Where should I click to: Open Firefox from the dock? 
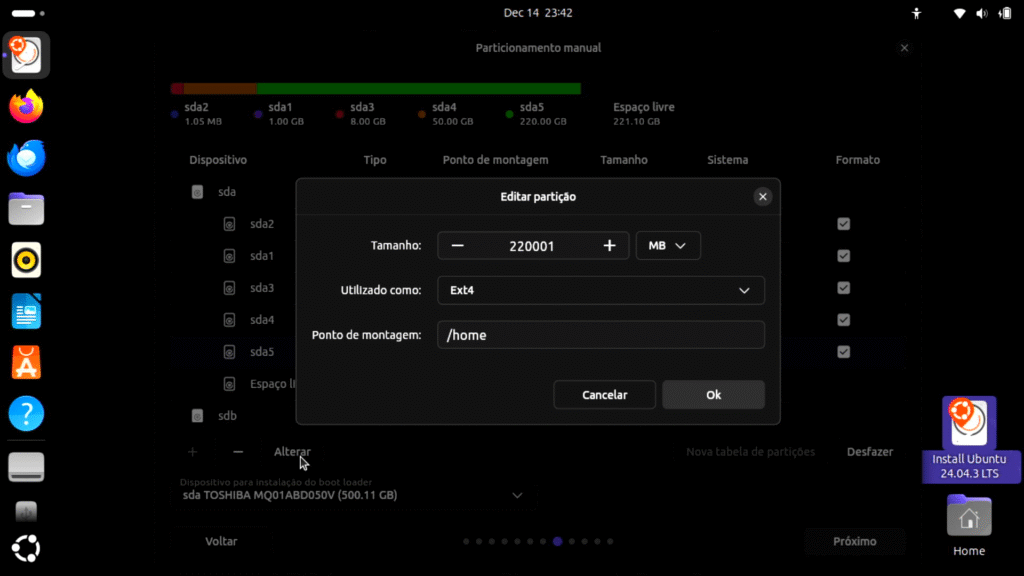[27, 106]
